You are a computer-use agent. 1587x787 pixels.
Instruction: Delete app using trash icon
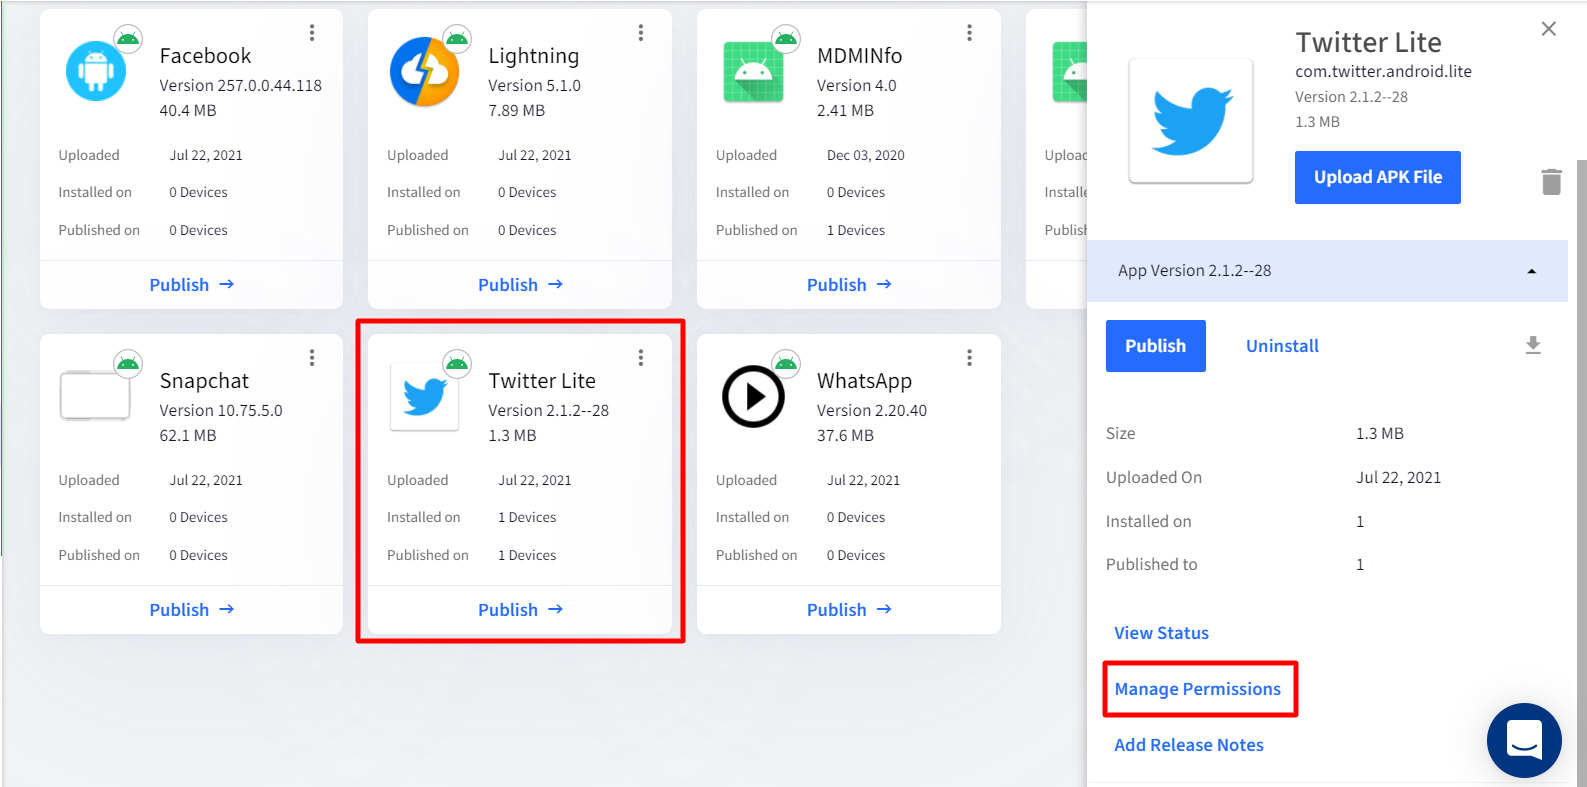1551,181
